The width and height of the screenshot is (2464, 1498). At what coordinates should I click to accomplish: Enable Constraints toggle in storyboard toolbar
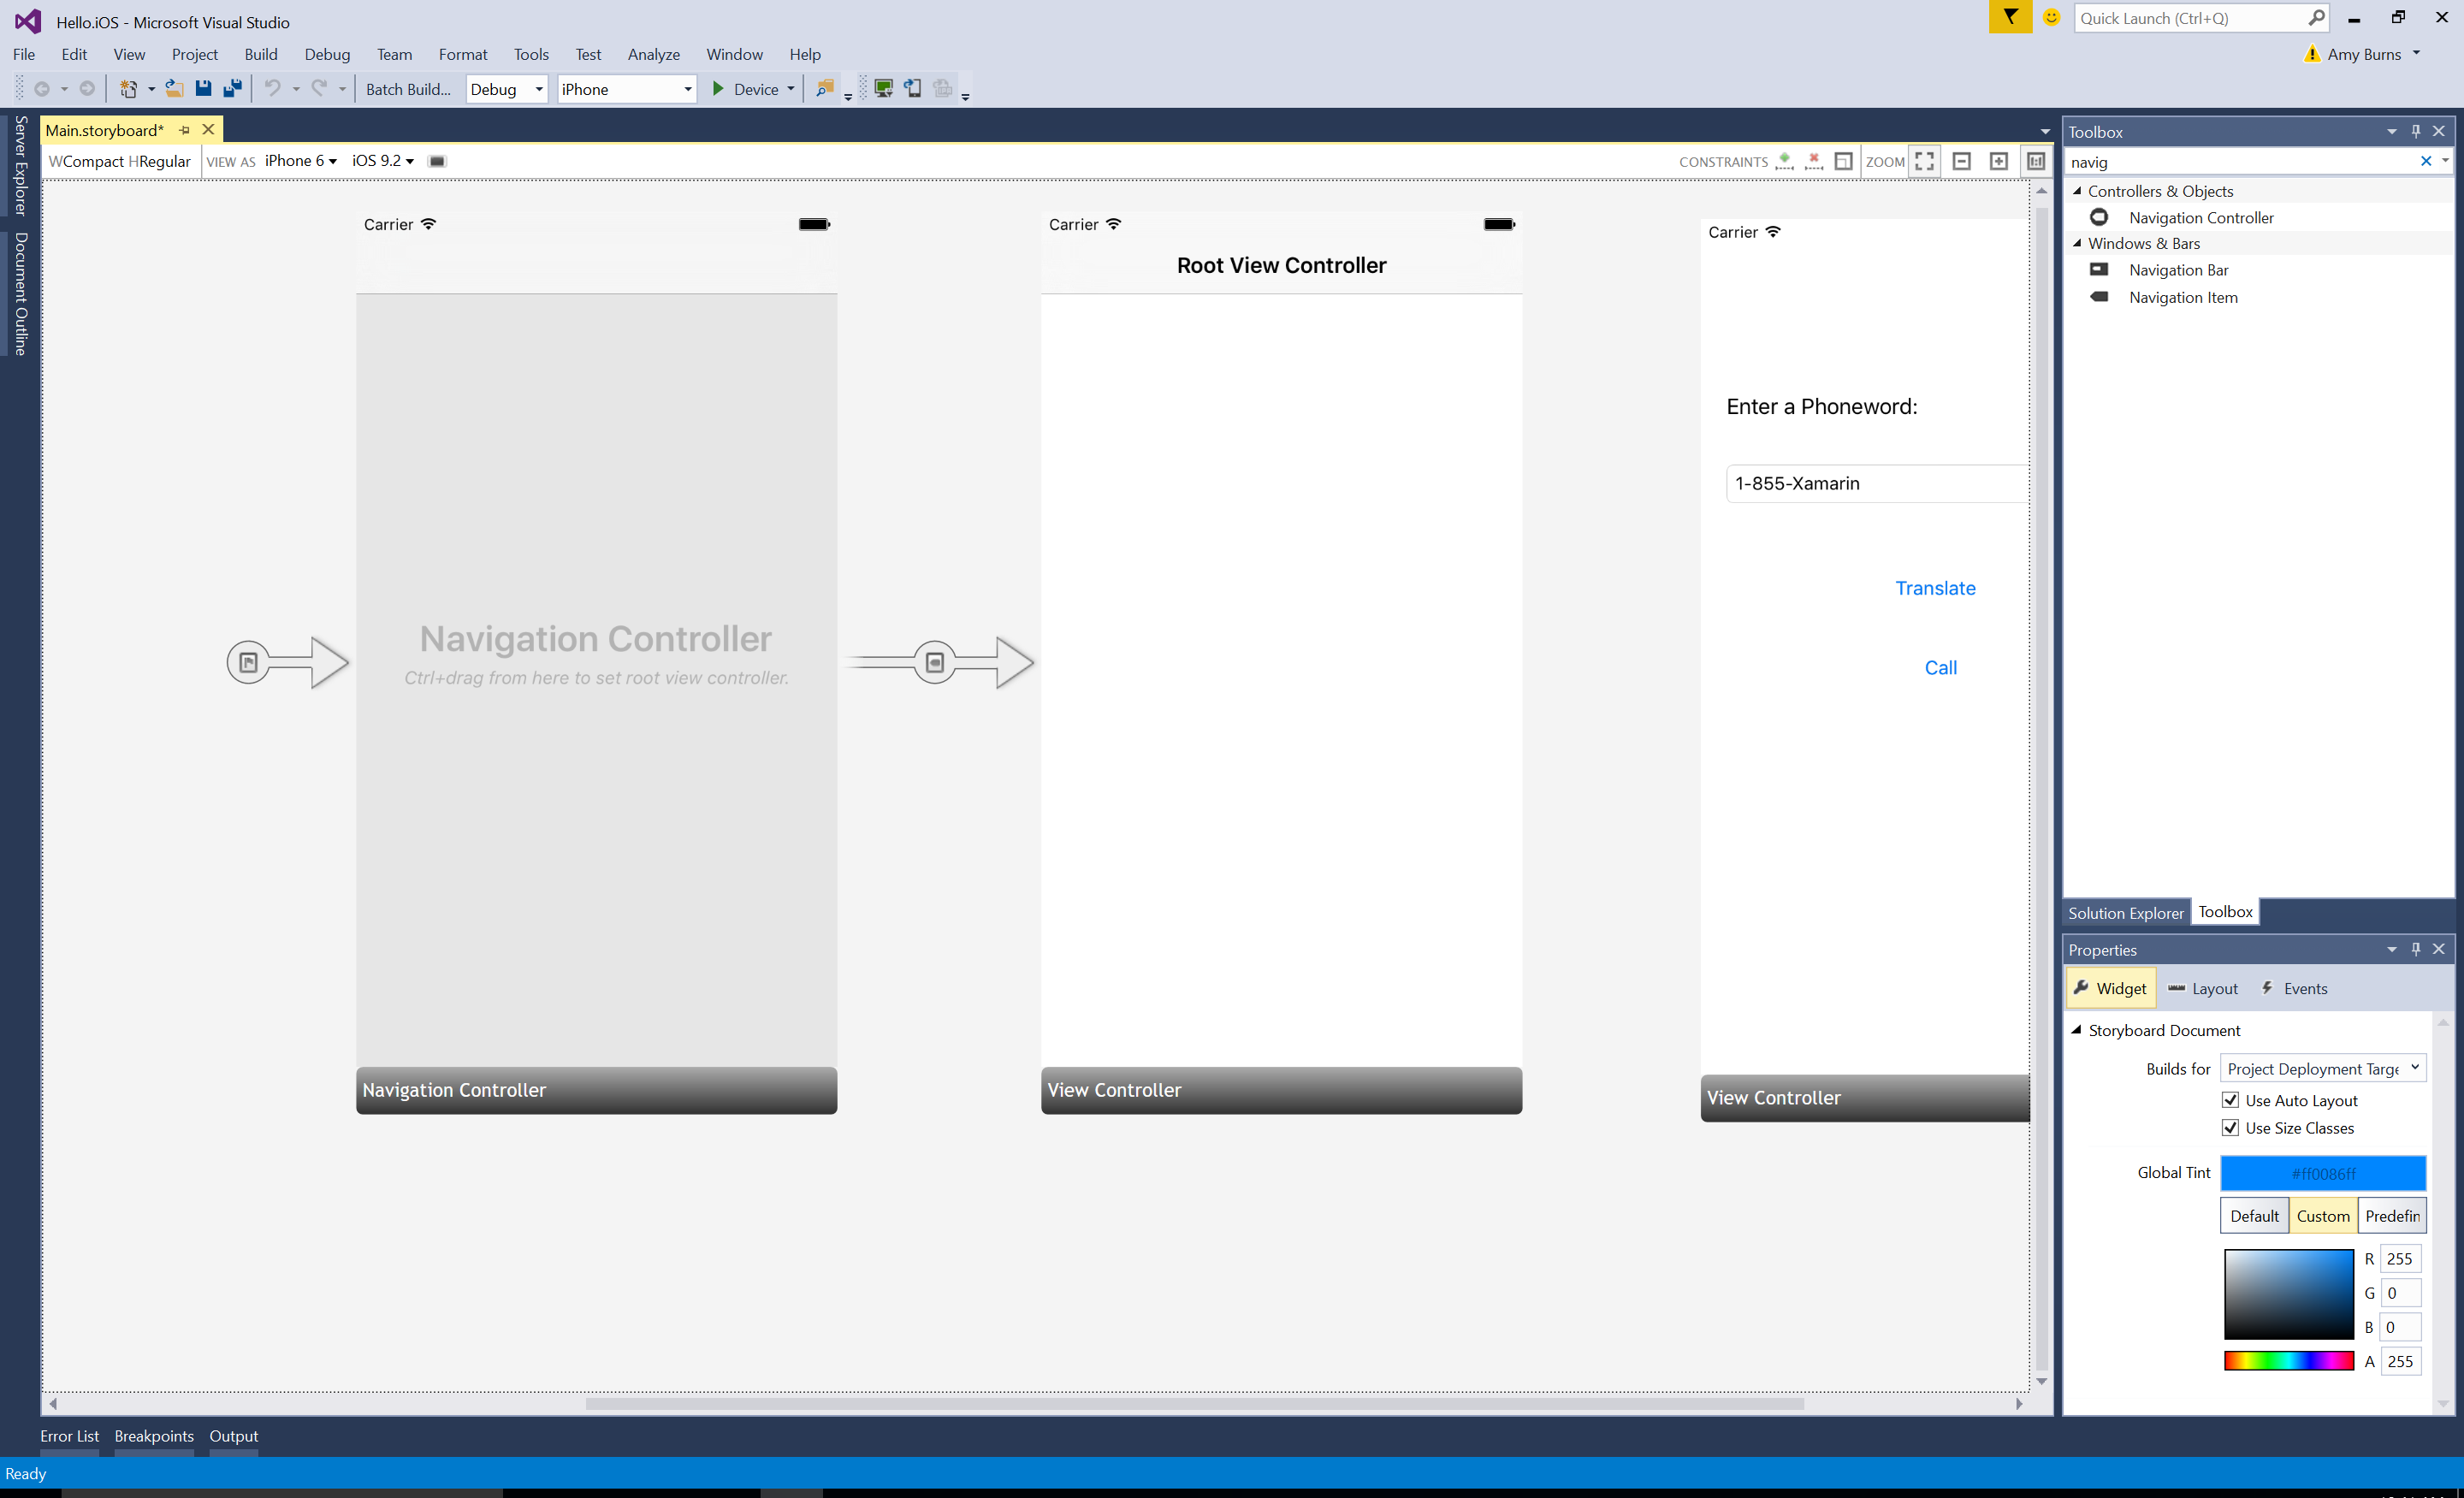coord(1843,160)
